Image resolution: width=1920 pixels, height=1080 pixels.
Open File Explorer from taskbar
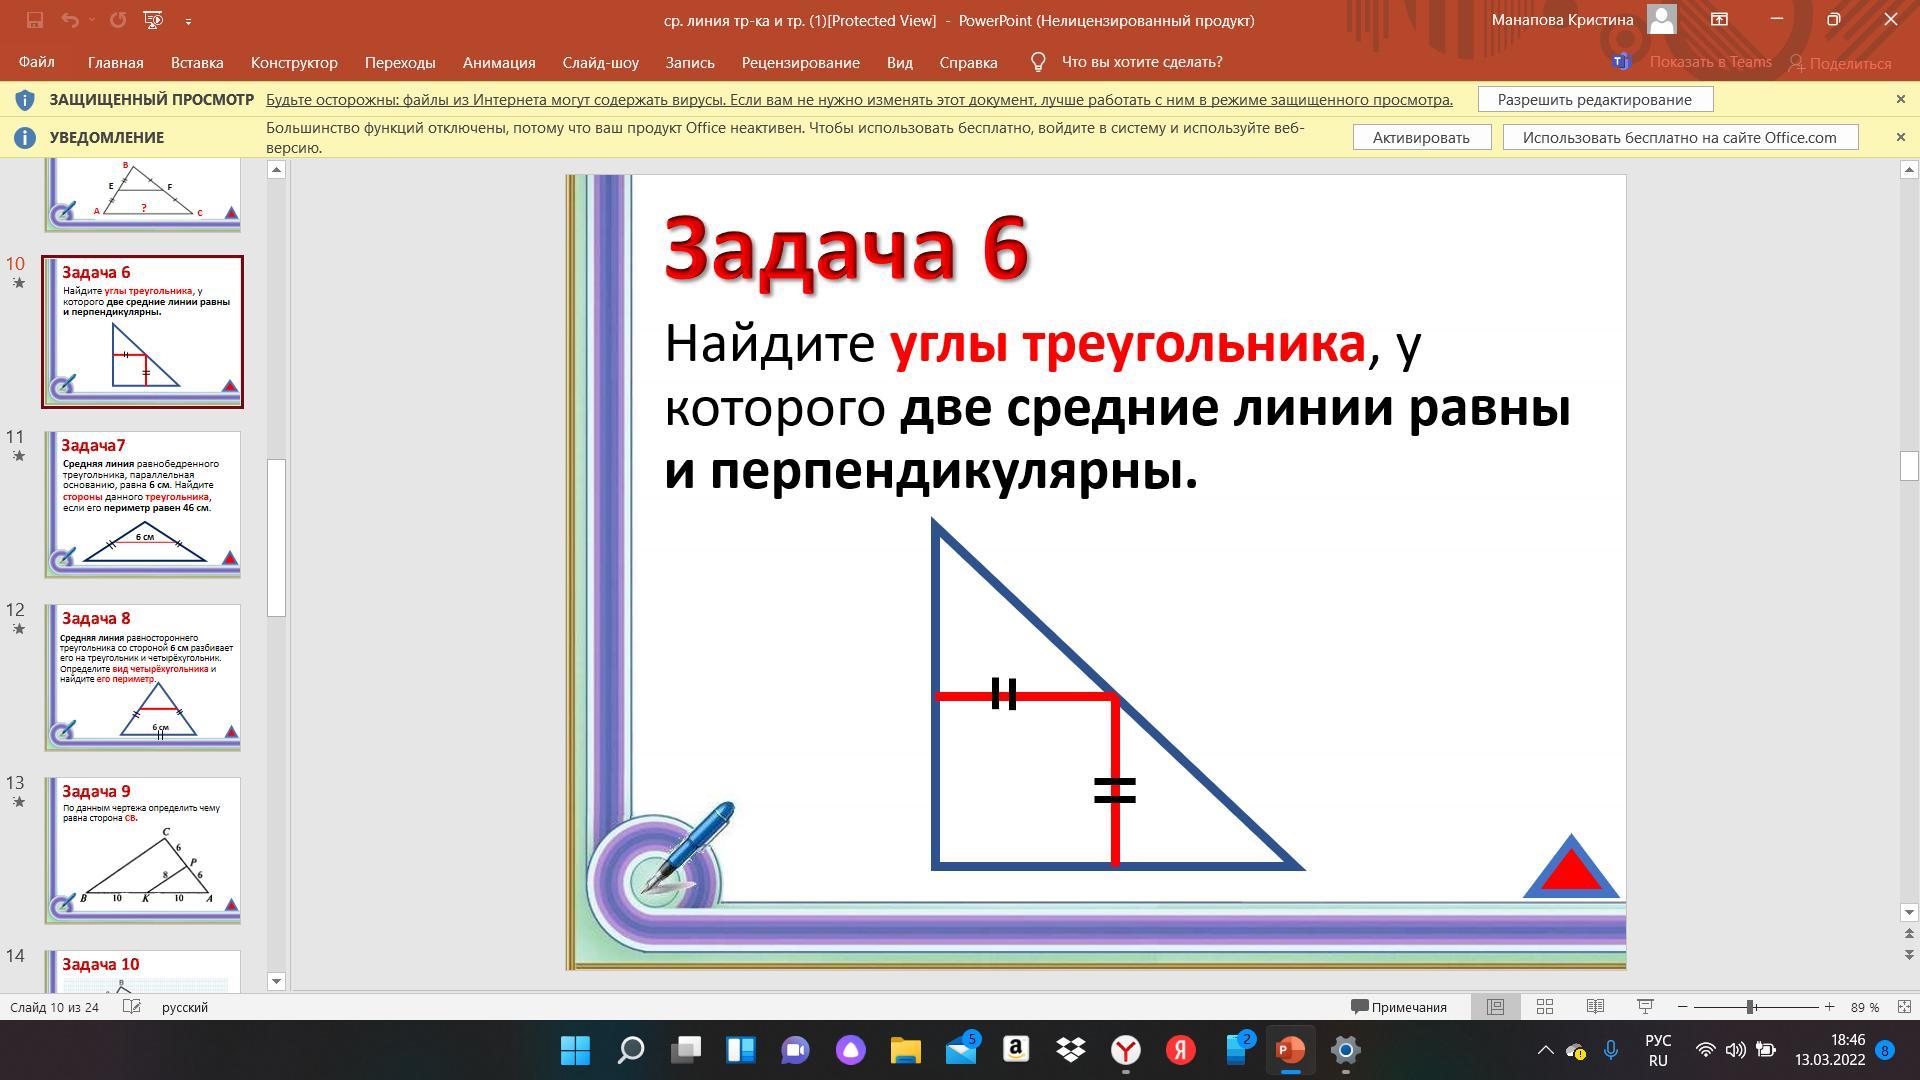click(905, 1050)
